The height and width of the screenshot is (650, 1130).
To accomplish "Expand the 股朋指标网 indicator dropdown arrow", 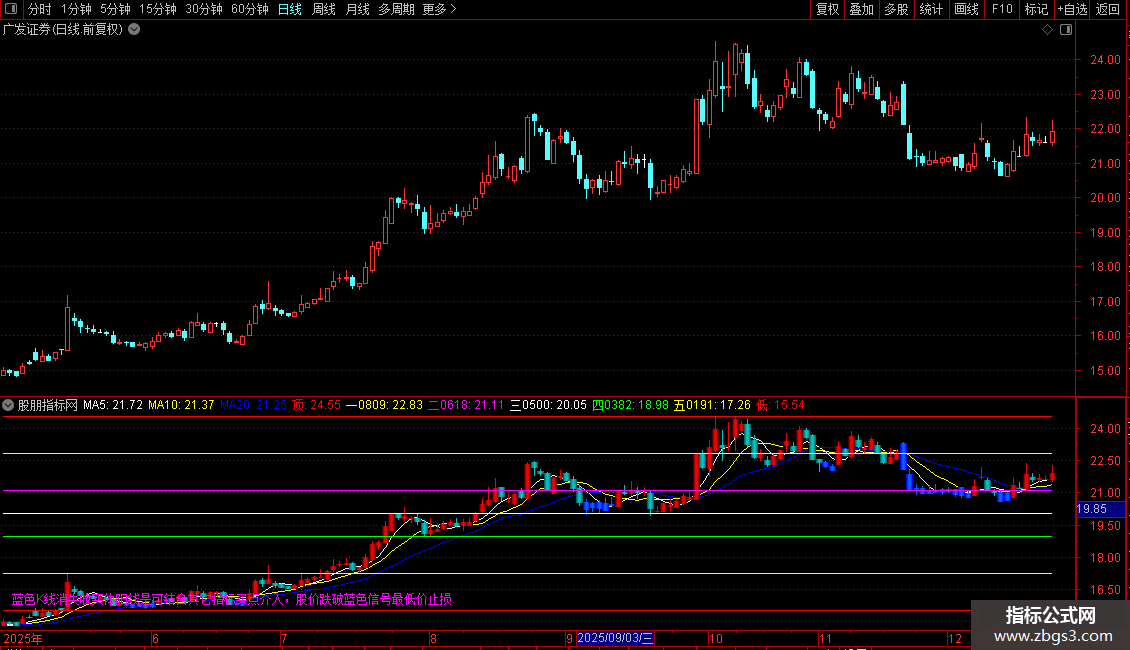I will pos(9,405).
